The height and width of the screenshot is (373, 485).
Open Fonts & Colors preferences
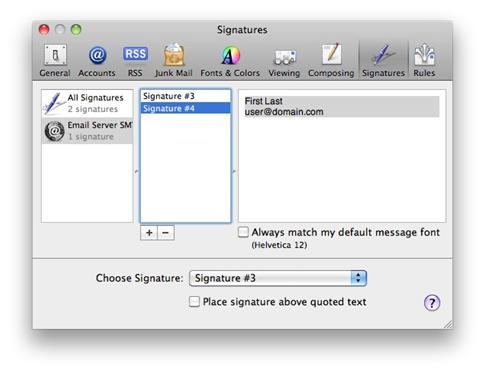(230, 61)
